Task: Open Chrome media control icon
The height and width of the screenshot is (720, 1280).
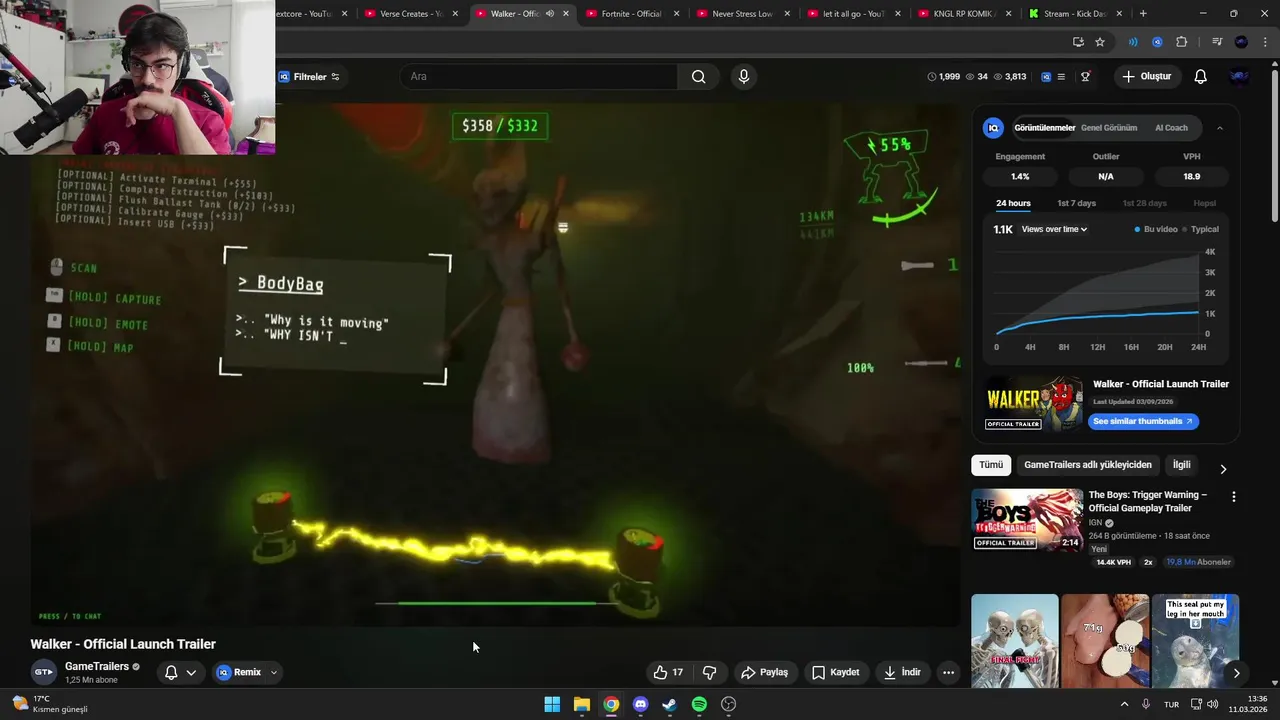Action: [1217, 42]
